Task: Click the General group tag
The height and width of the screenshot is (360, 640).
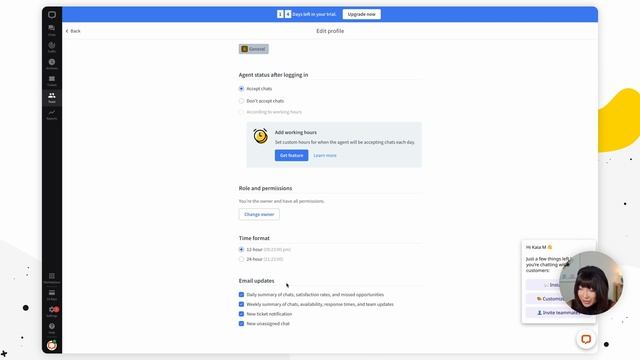Action: [253, 49]
